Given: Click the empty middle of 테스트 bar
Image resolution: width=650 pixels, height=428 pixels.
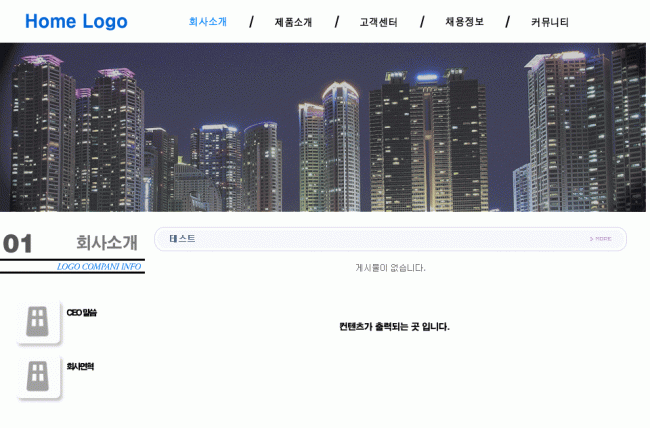Looking at the screenshot, I should pyautogui.click(x=390, y=239).
